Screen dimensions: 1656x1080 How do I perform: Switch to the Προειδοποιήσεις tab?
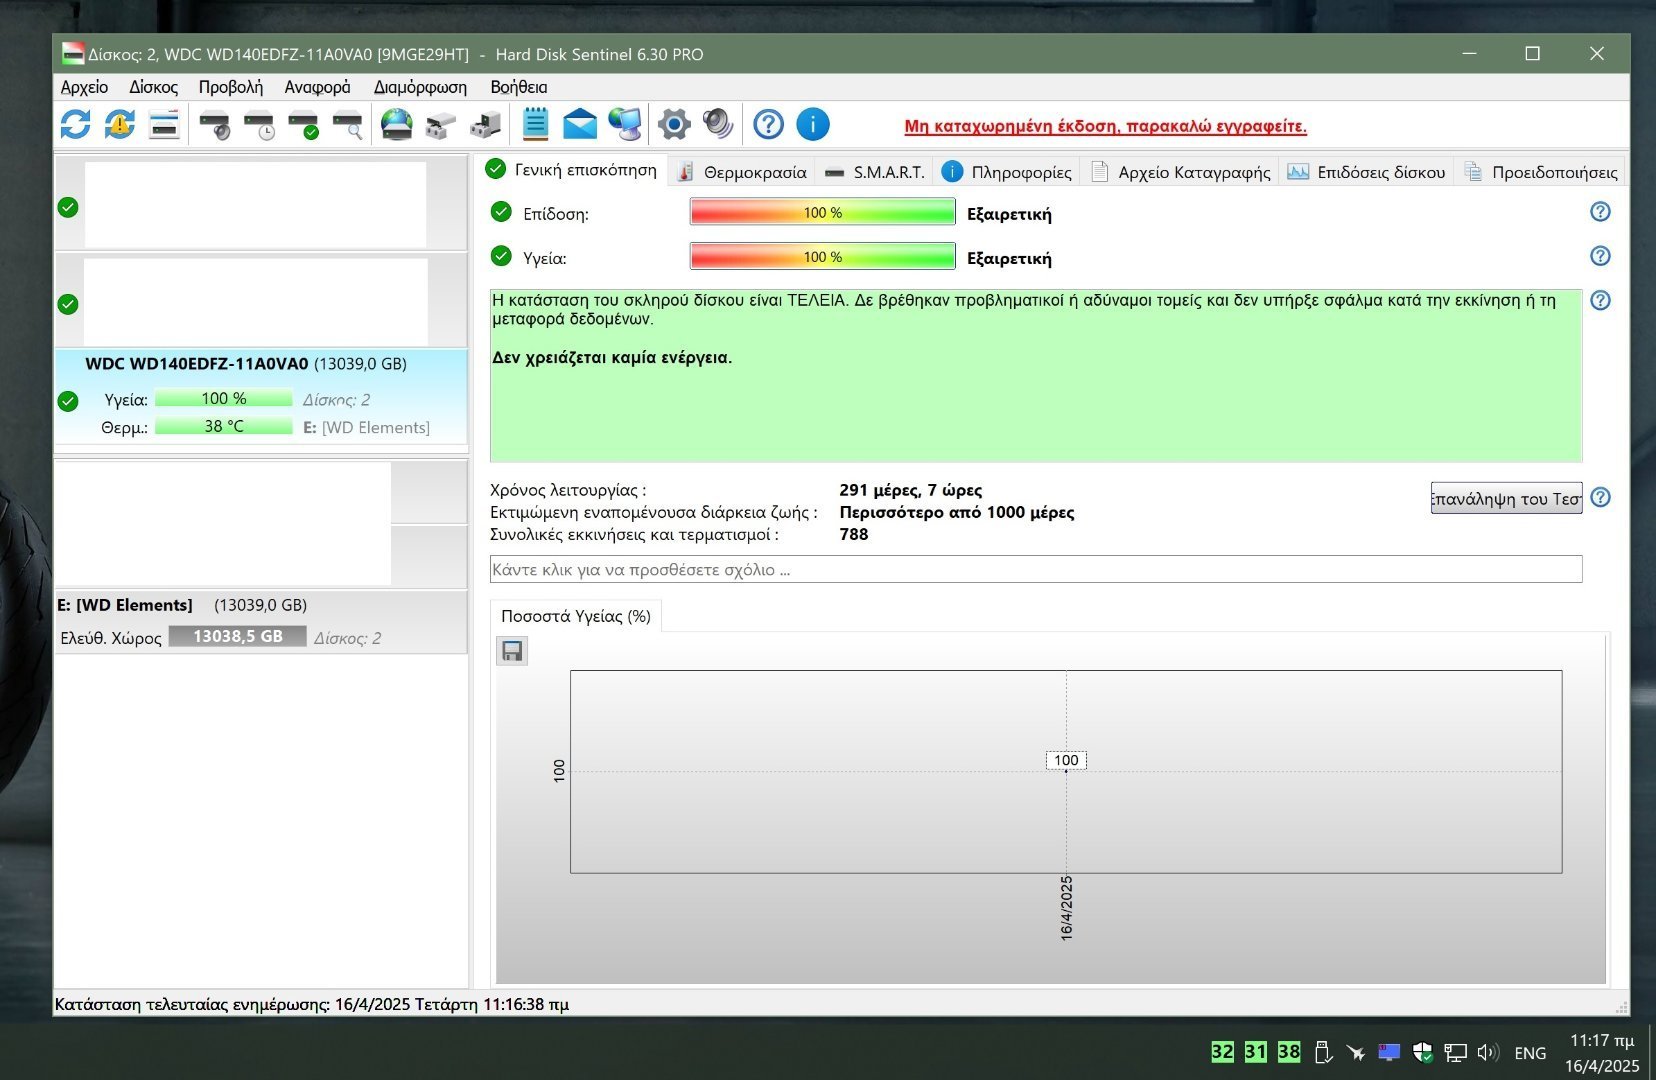(x=1541, y=172)
